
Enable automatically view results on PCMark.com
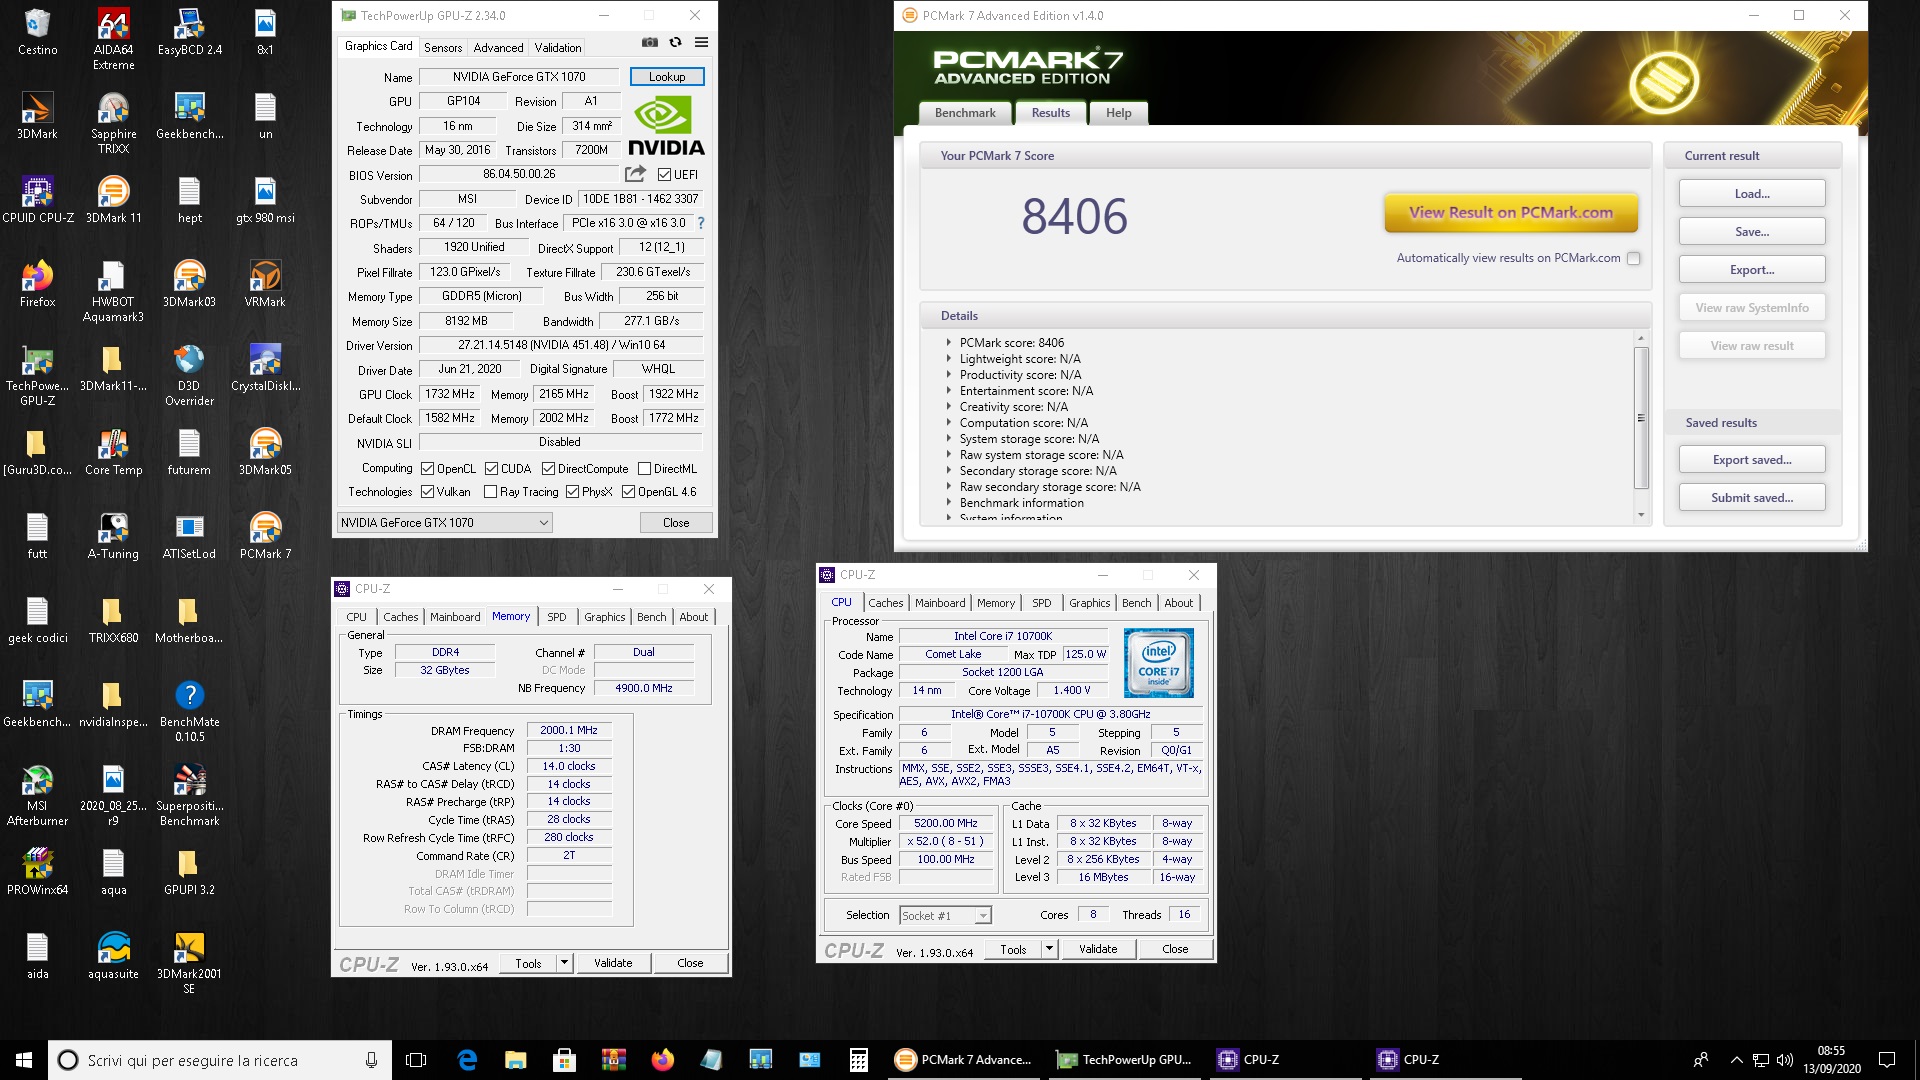click(1633, 258)
